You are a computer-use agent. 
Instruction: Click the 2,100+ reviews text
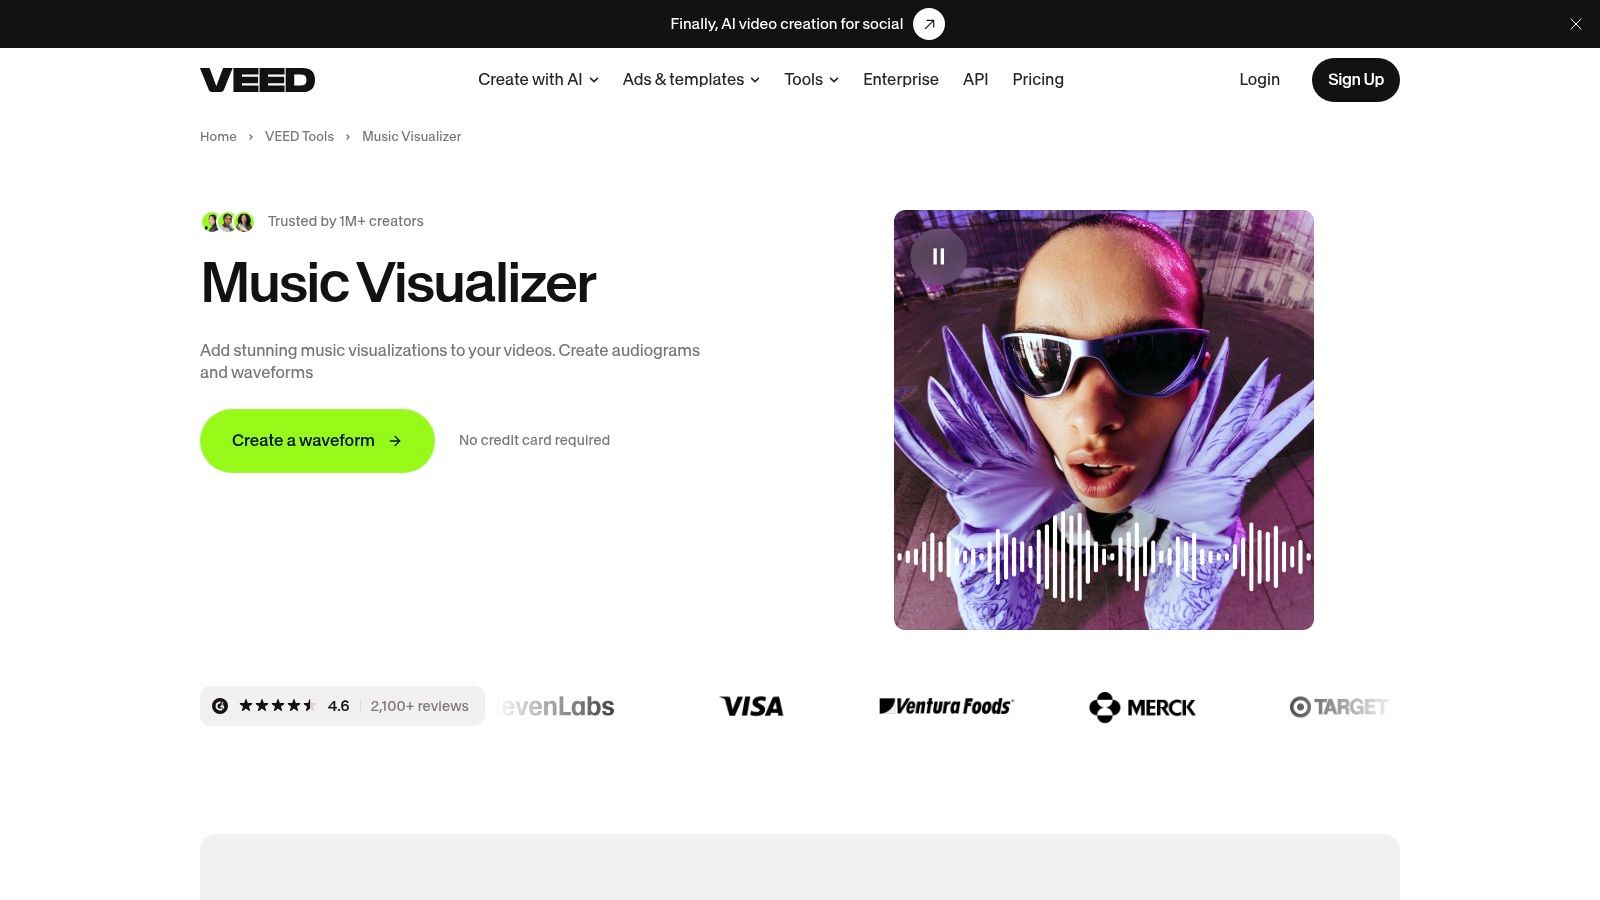[x=419, y=706]
